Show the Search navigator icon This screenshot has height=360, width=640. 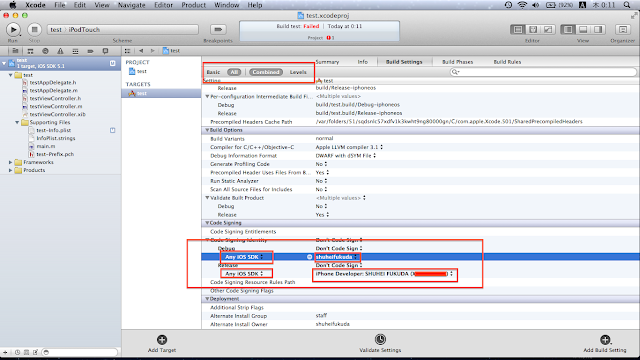pos(45,51)
